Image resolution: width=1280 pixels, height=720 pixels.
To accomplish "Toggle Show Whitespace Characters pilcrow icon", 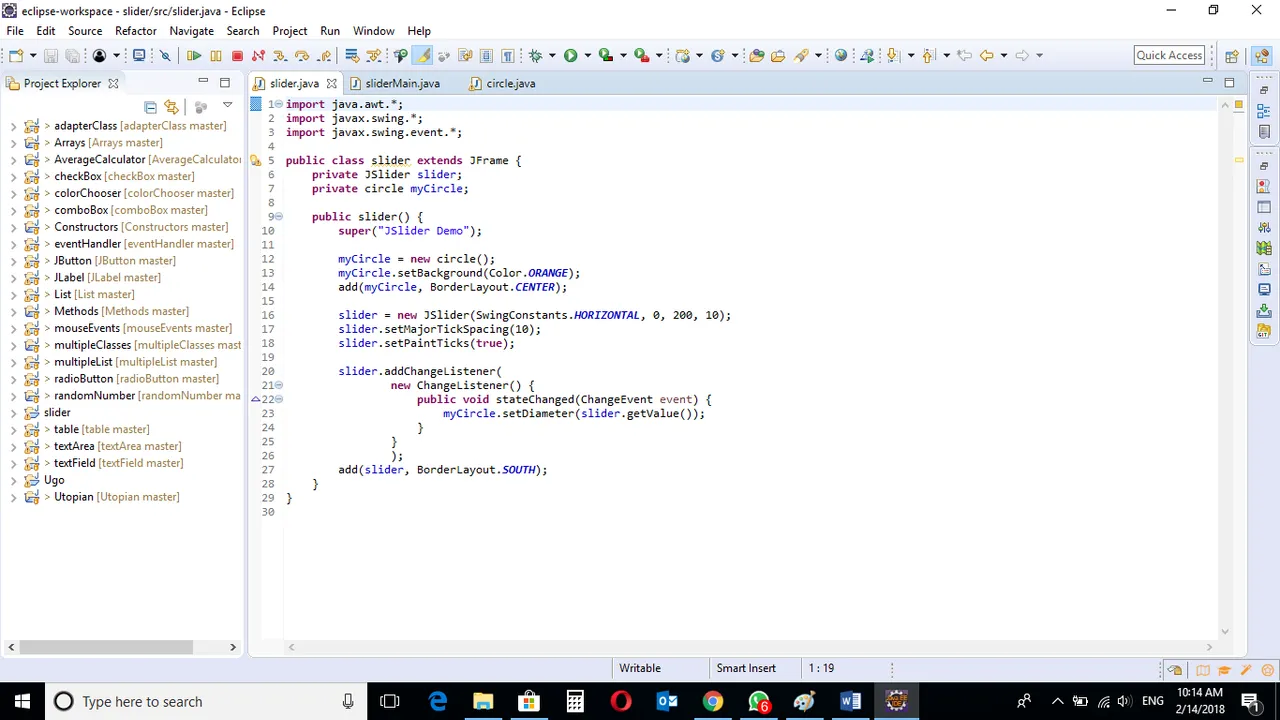I will coord(508,56).
